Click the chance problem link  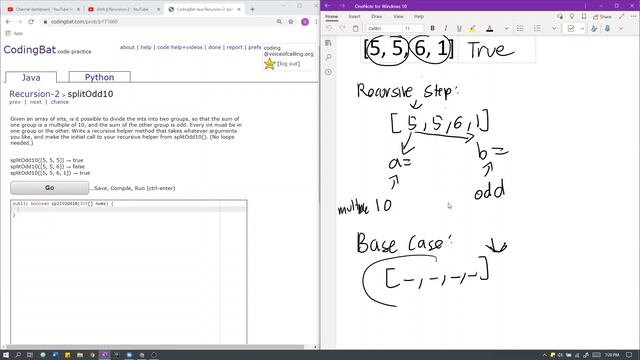pyautogui.click(x=60, y=102)
